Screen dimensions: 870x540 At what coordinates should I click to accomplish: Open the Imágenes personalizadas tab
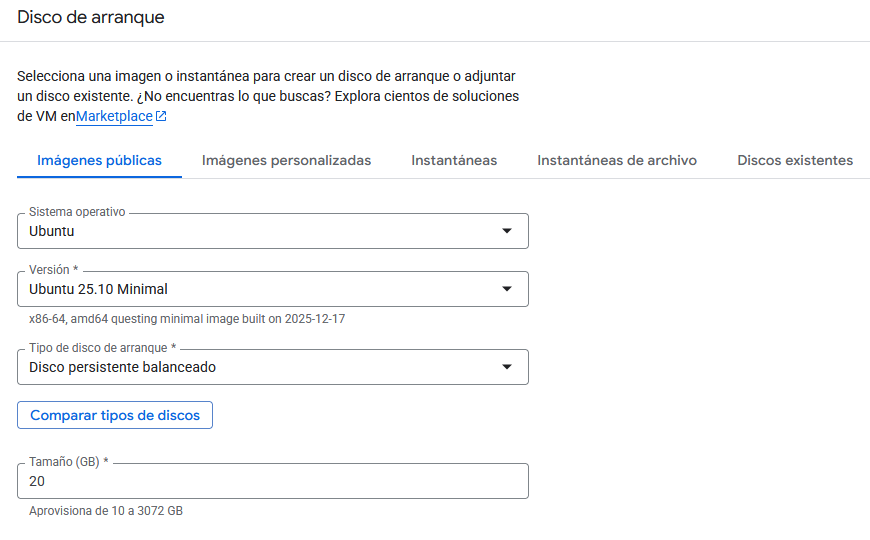coord(286,160)
